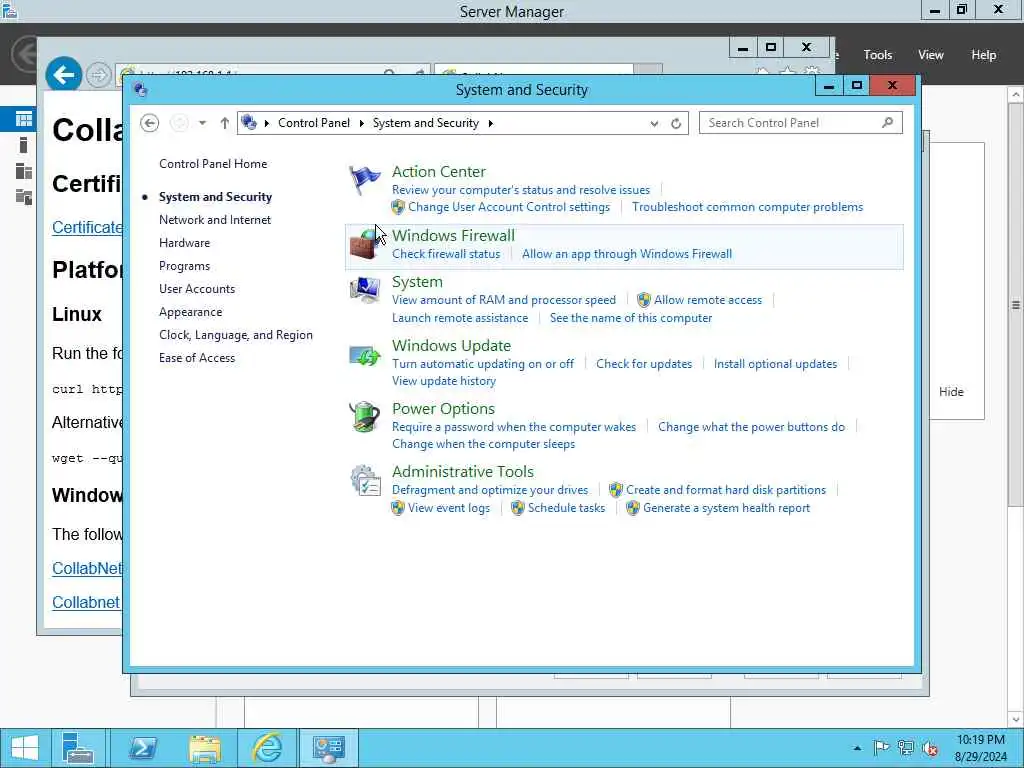Viewport: 1024px width, 768px height.
Task: Click See the name of this computer
Action: click(631, 318)
